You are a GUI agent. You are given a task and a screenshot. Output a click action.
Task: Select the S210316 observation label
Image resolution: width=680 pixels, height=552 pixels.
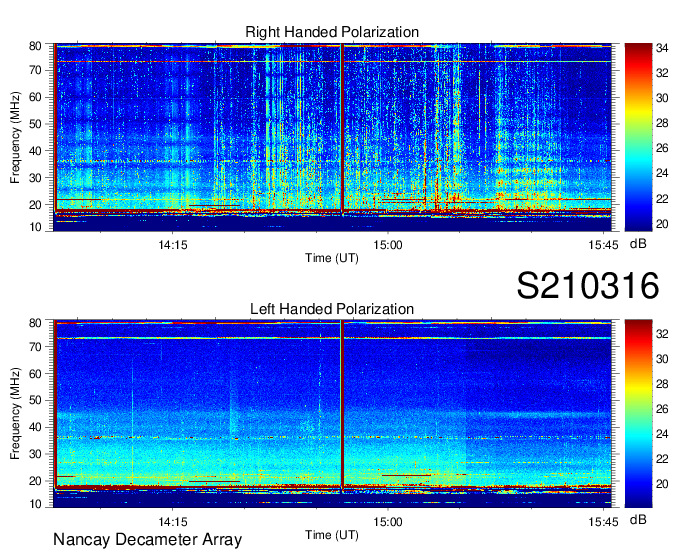pos(588,285)
